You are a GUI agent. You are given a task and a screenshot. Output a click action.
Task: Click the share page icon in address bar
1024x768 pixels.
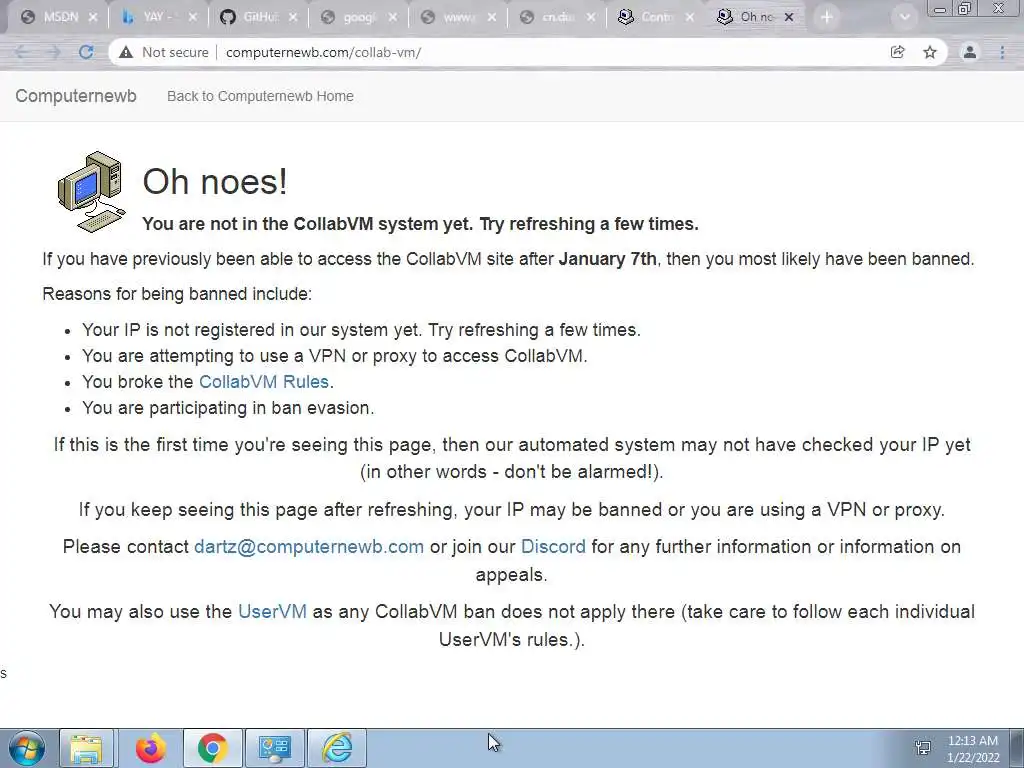click(x=897, y=52)
